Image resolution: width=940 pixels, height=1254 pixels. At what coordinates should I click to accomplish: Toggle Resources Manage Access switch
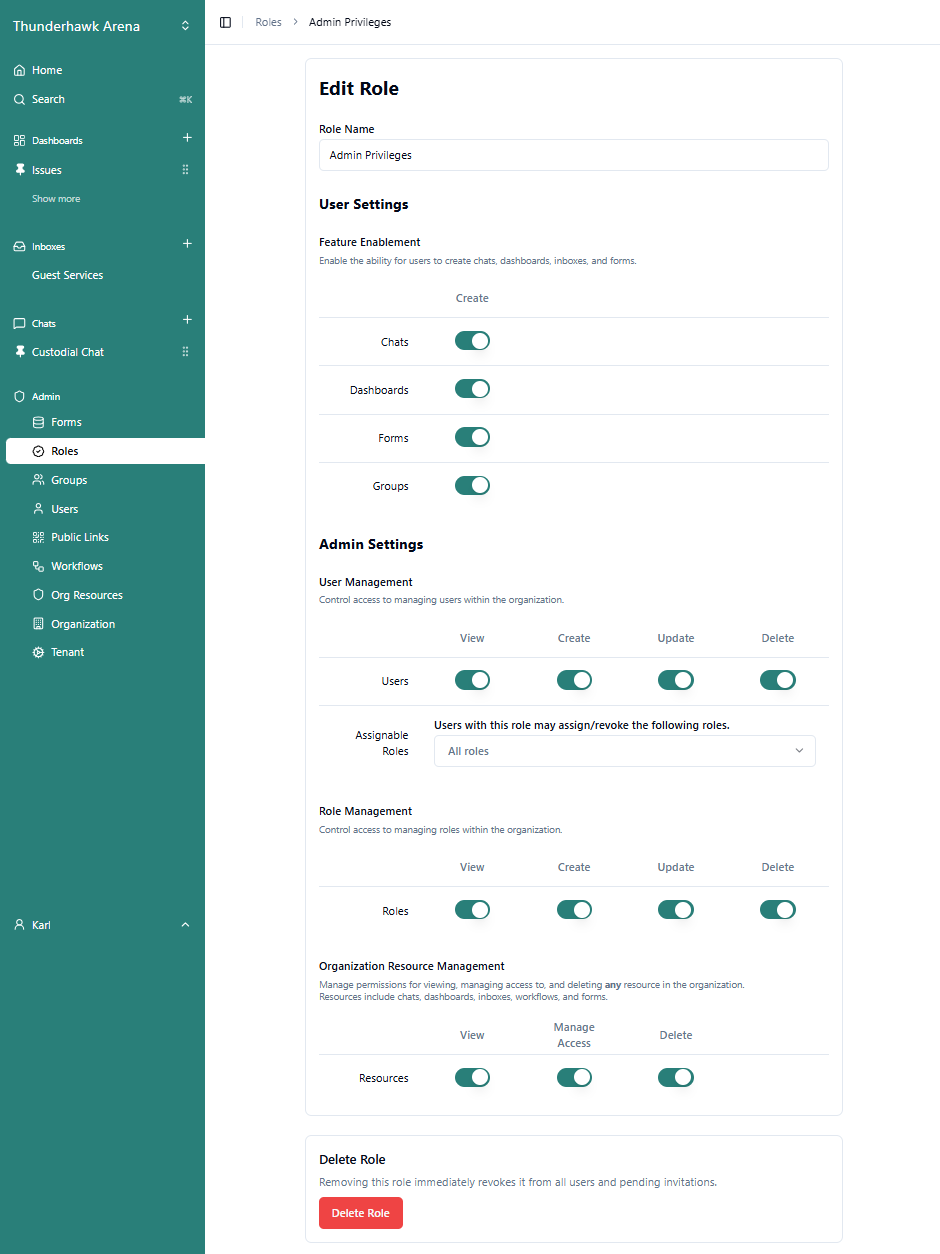pos(574,1077)
